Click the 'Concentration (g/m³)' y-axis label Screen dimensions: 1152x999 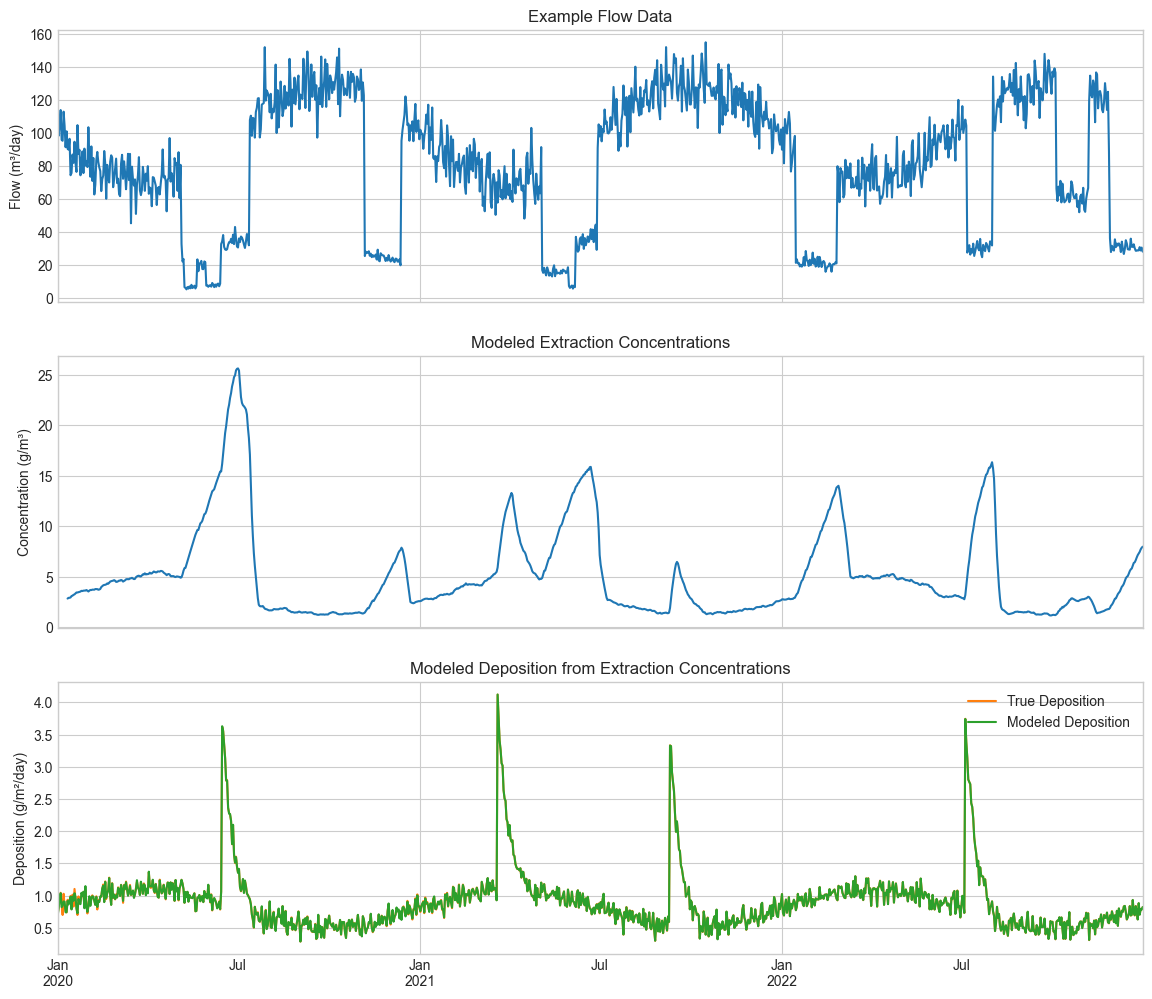tap(23, 492)
